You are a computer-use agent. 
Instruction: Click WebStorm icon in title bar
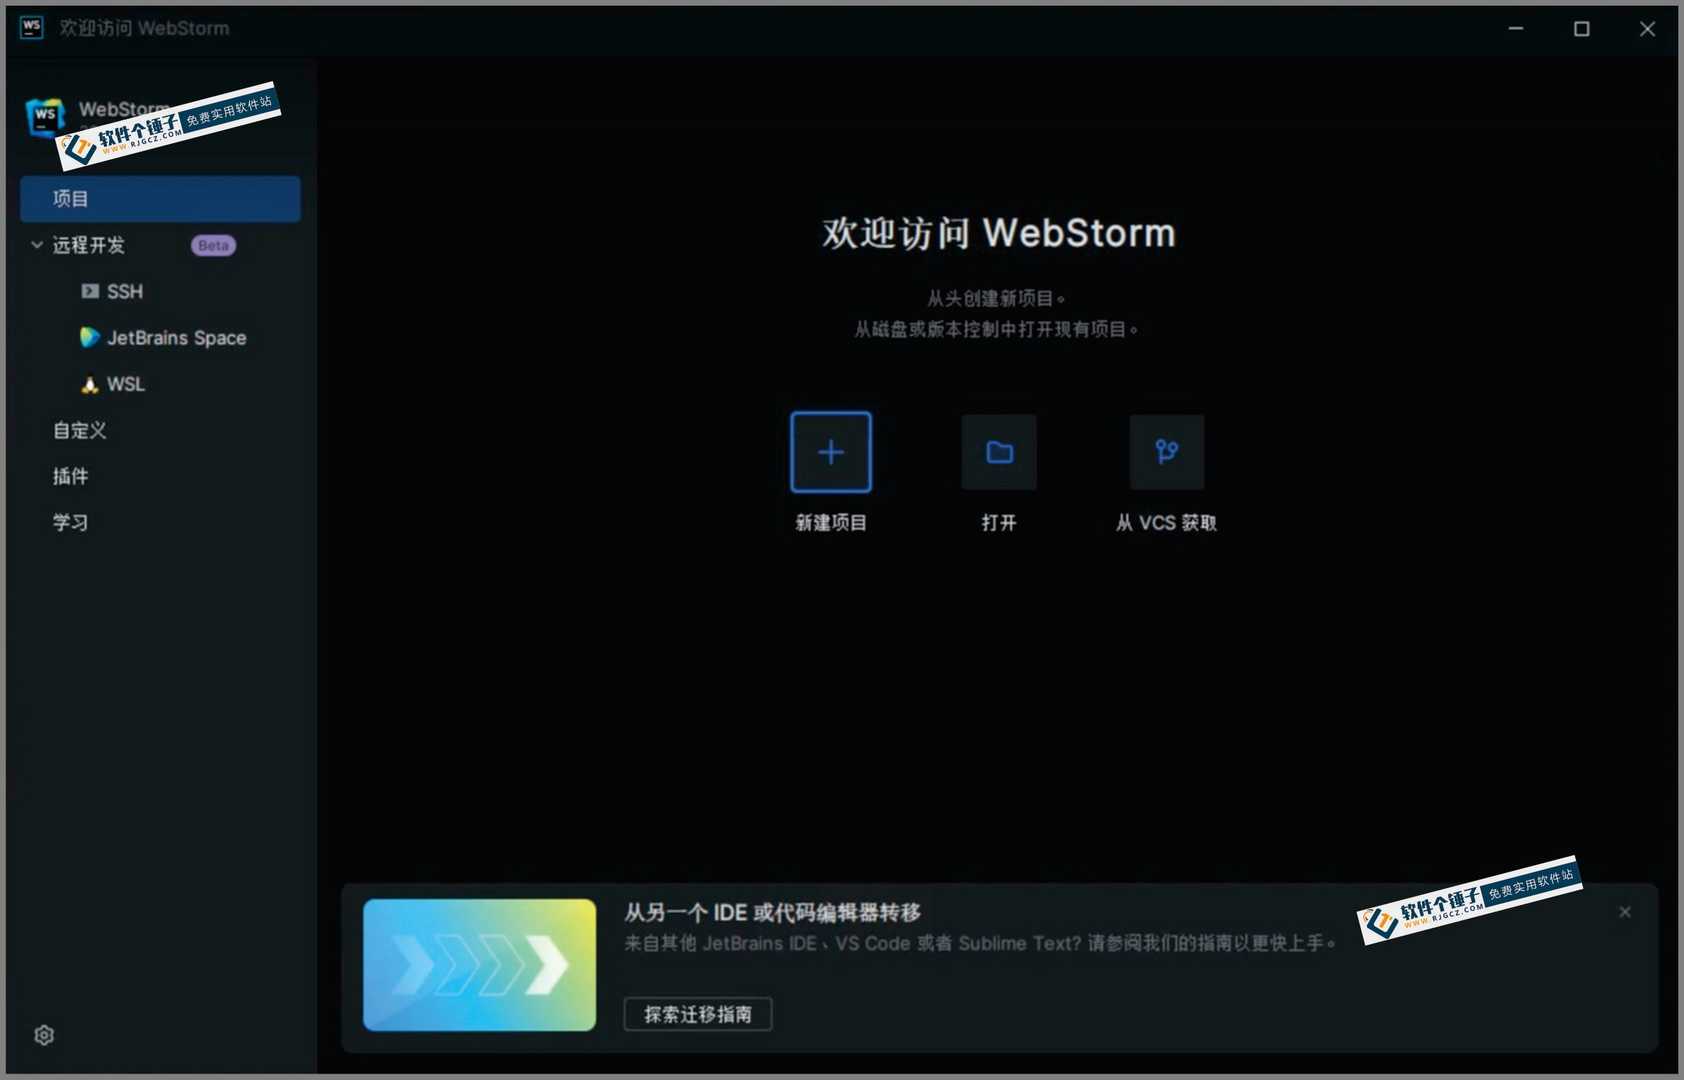[32, 28]
